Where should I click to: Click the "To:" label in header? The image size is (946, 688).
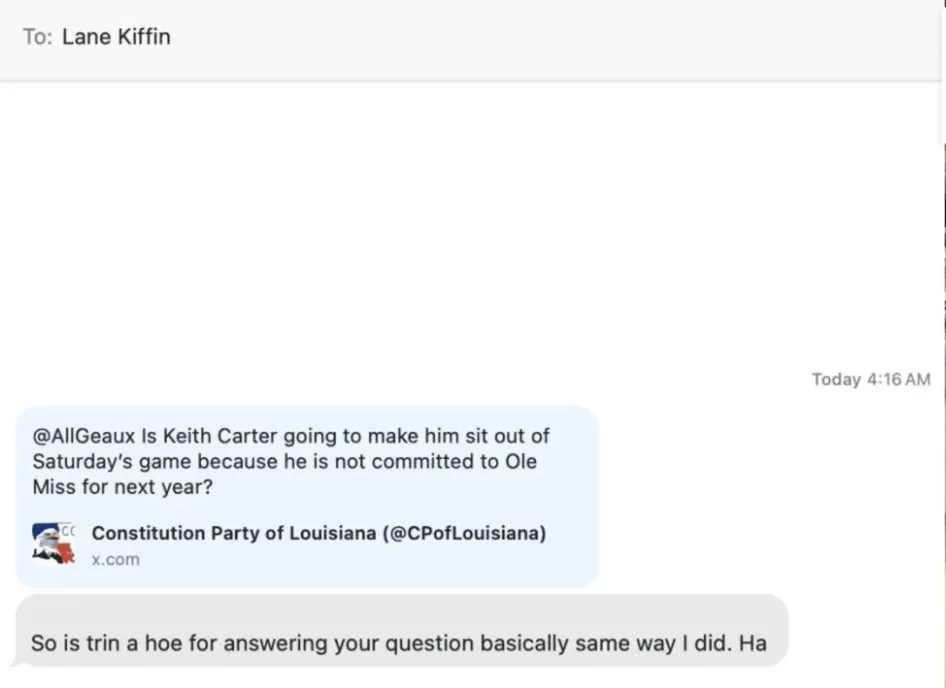[x=37, y=37]
